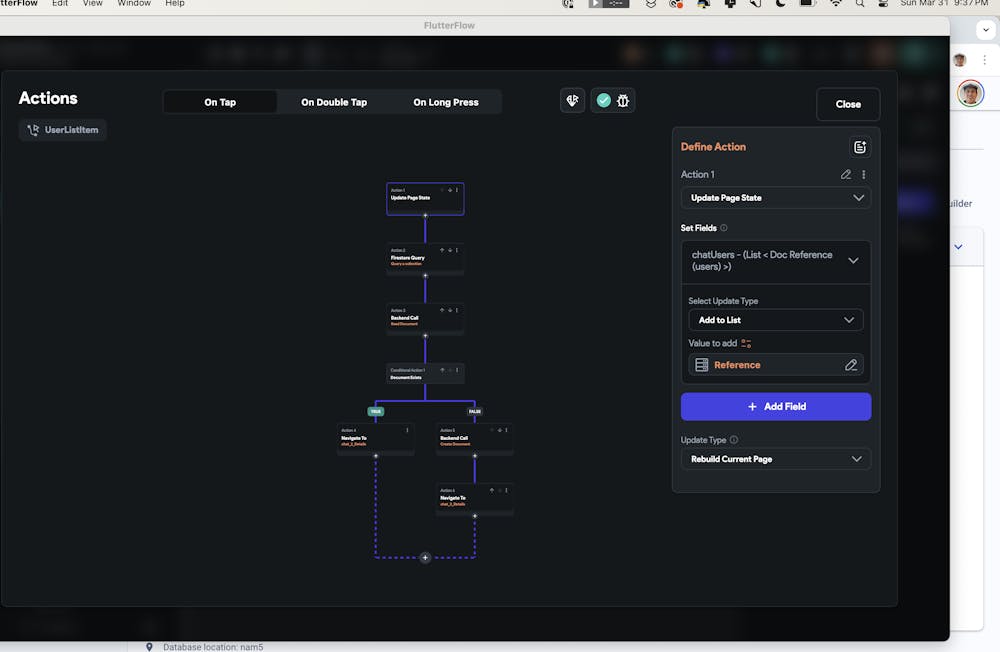
Task: Open the Edit menu
Action: 60,4
